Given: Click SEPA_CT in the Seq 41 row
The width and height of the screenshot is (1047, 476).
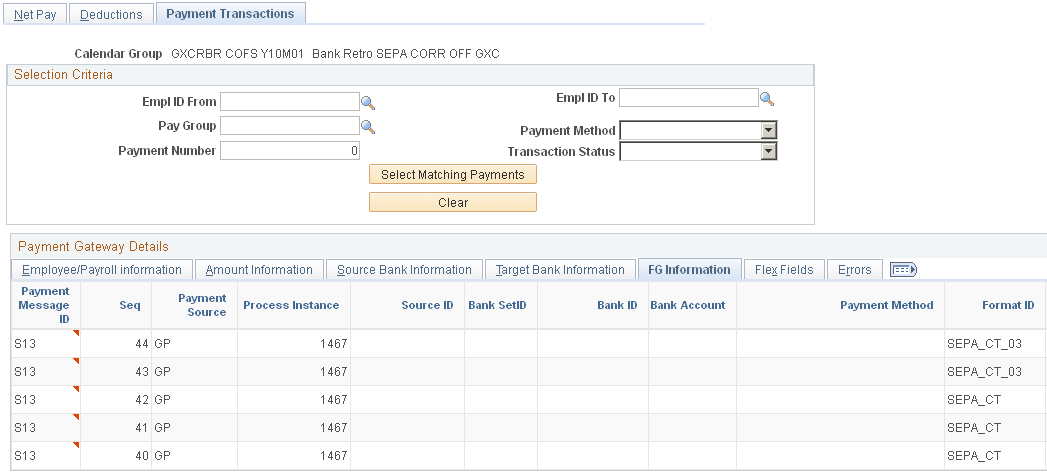Looking at the screenshot, I should coord(974,428).
